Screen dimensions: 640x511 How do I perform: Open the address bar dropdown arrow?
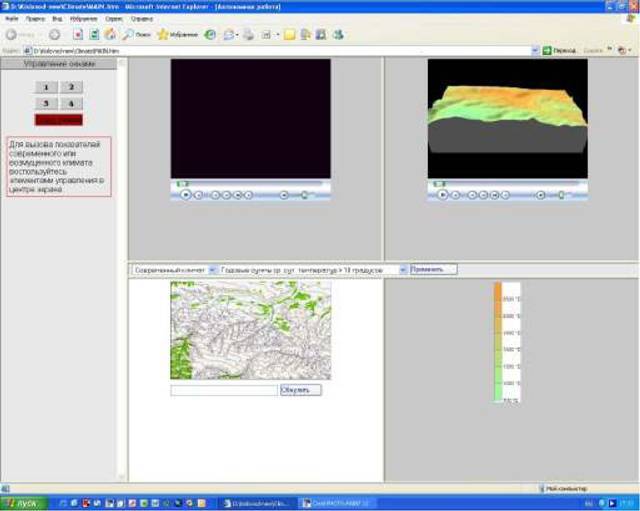point(533,50)
